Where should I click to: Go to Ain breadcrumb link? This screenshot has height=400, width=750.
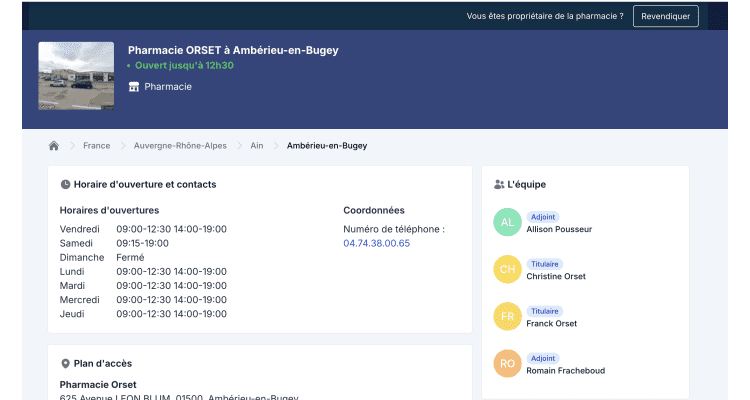coord(257,145)
